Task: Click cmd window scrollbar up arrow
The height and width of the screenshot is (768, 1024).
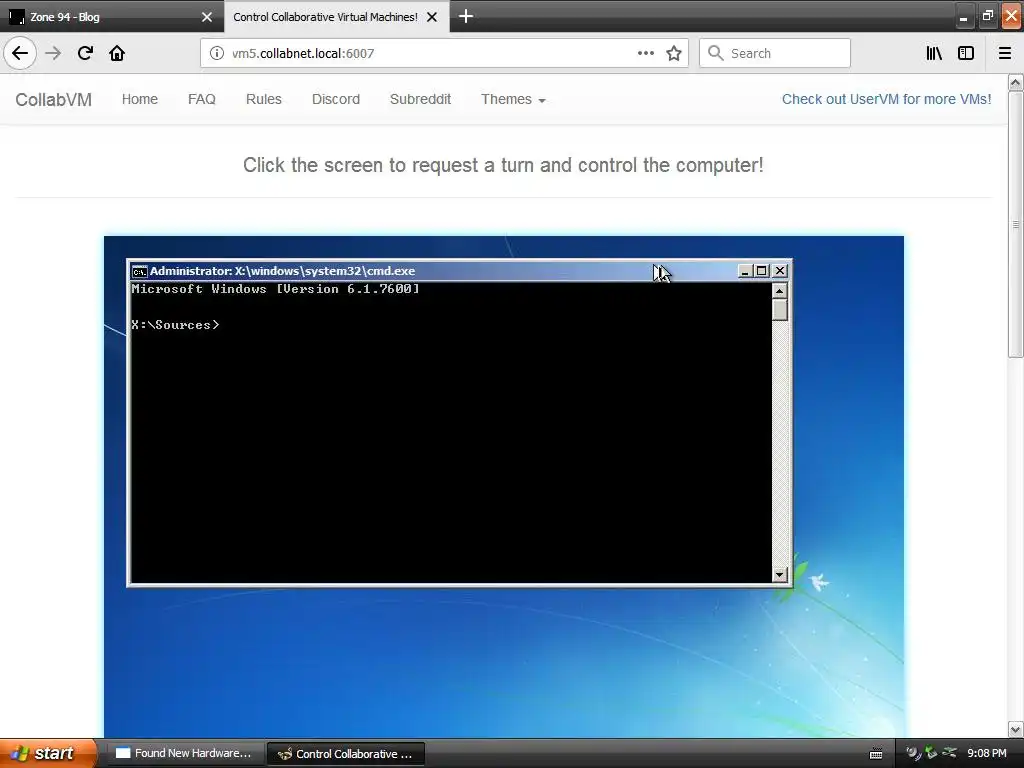Action: click(779, 291)
